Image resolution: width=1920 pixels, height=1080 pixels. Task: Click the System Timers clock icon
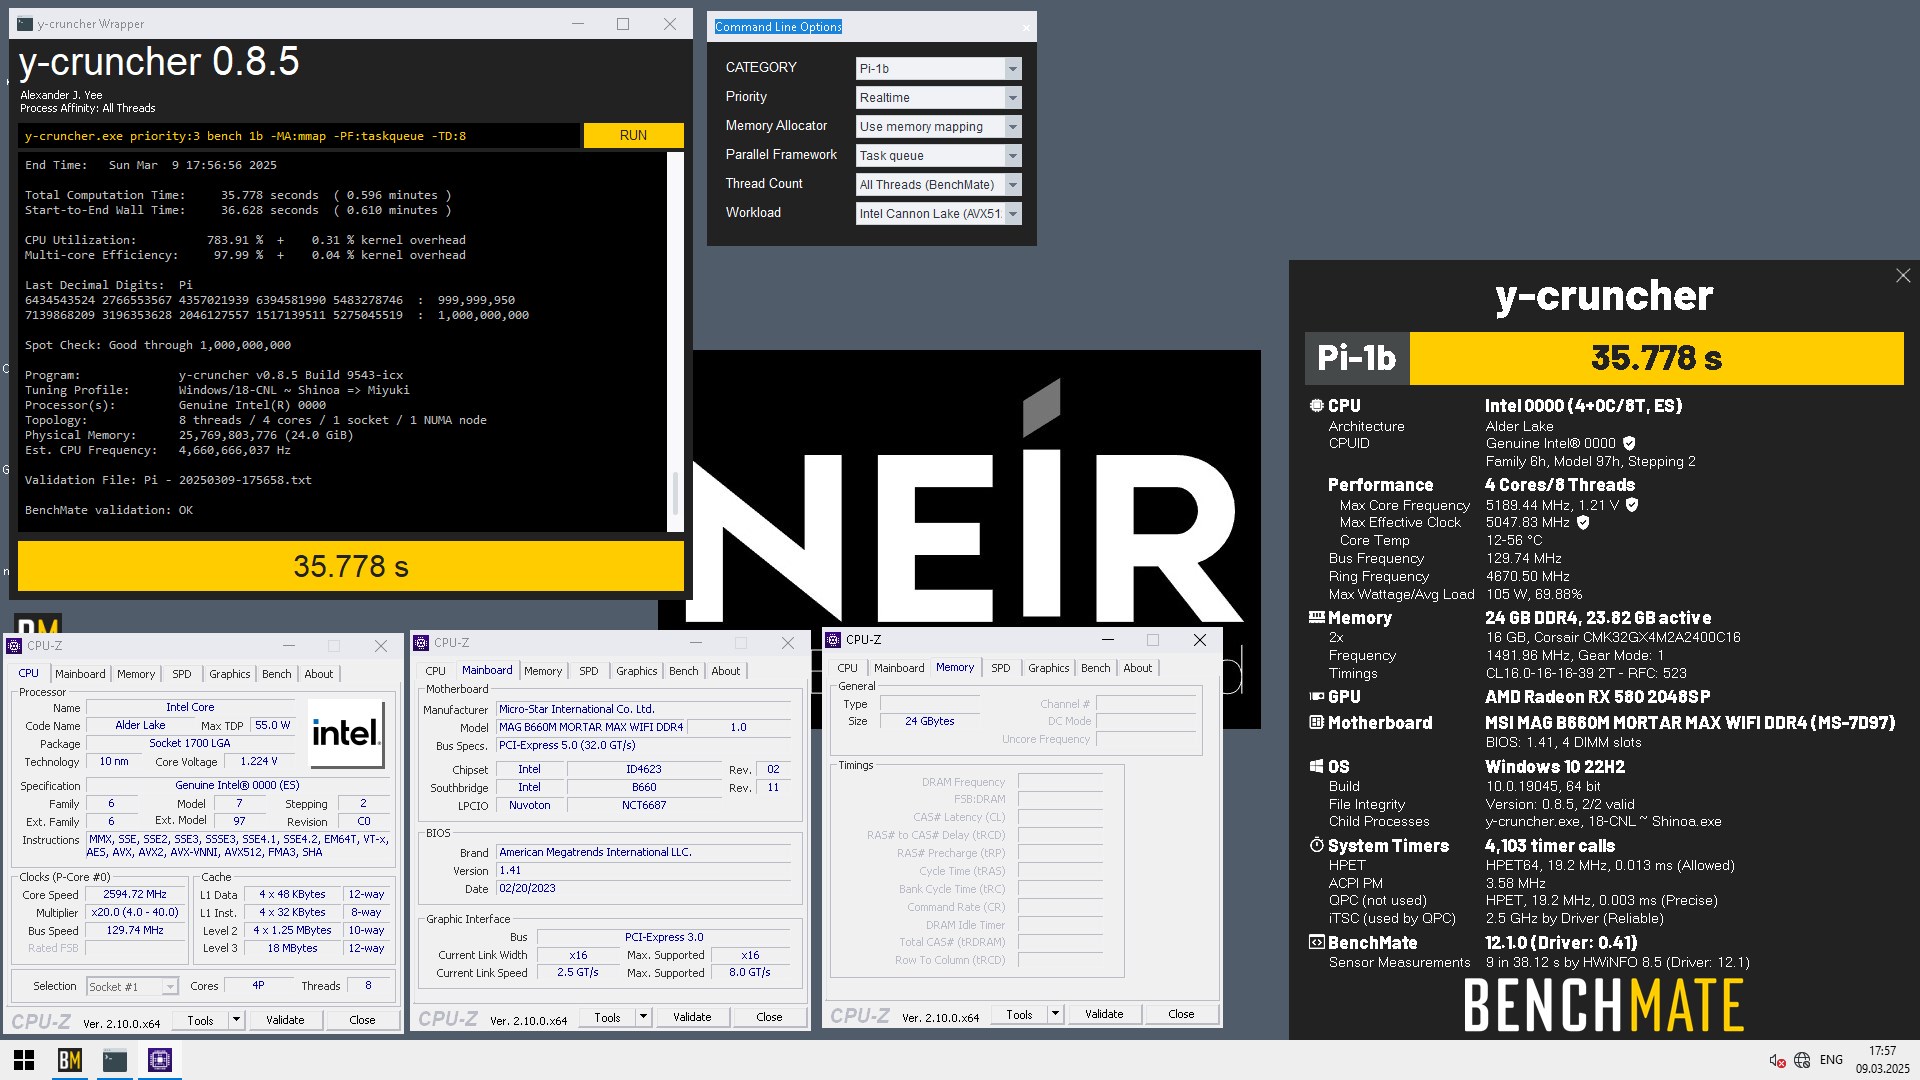(x=1317, y=846)
